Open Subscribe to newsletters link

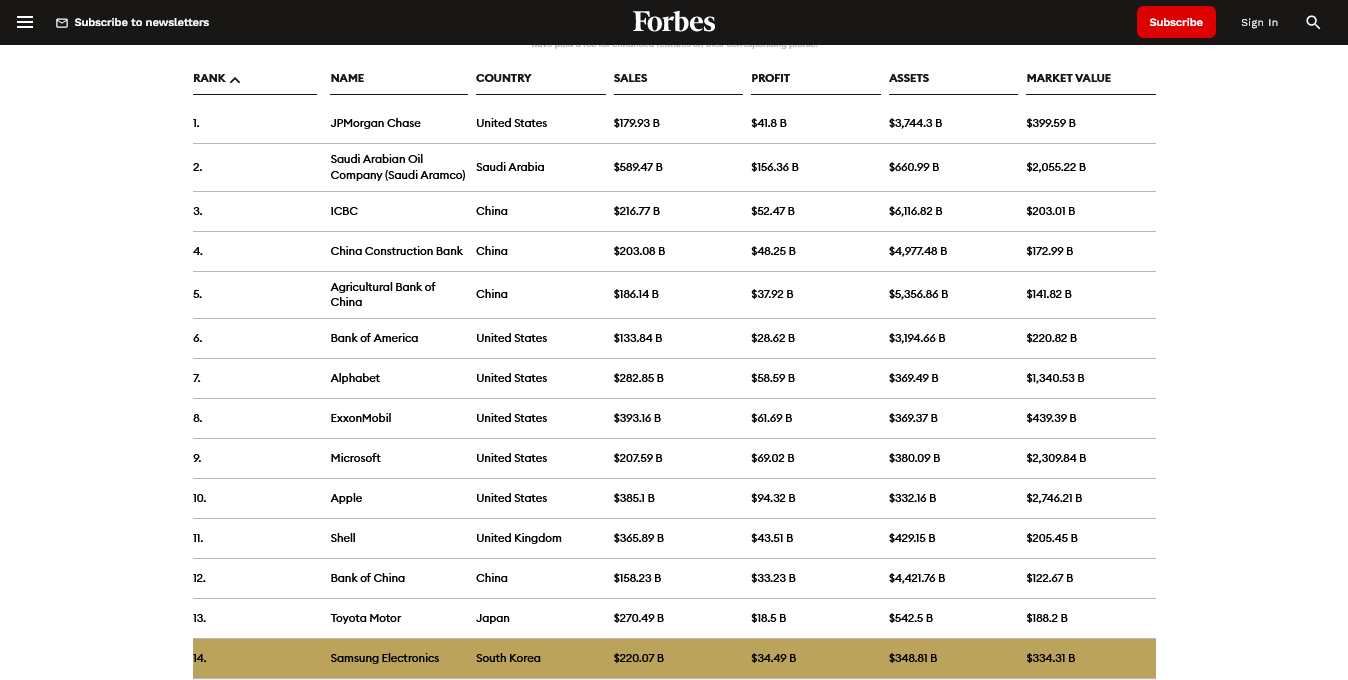pyautogui.click(x=141, y=23)
